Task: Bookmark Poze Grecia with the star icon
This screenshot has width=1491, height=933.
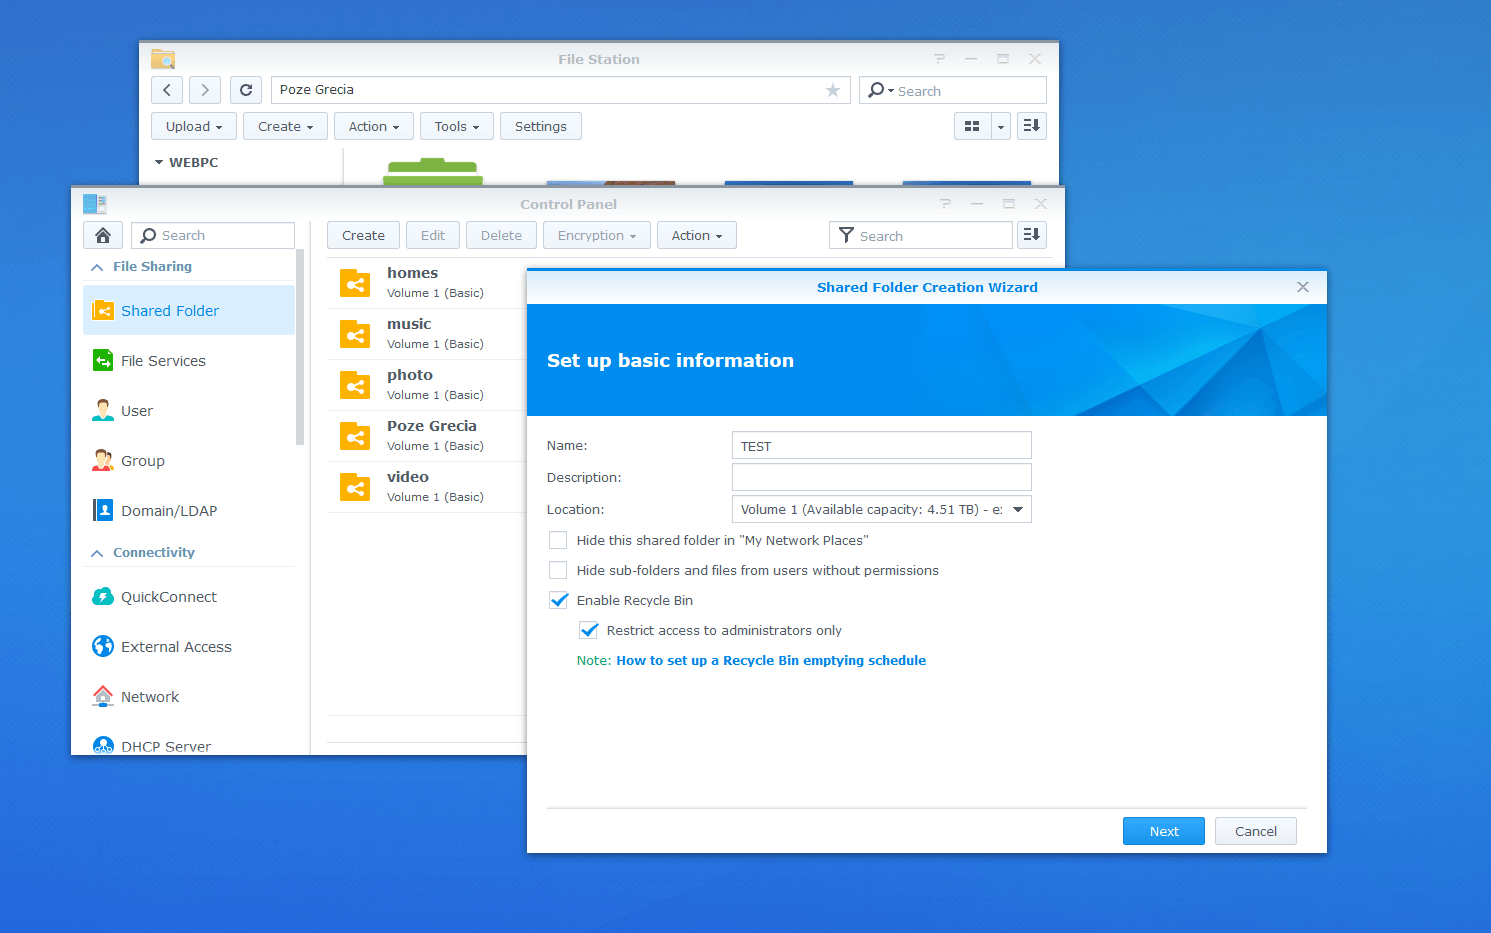Action: pos(832,90)
